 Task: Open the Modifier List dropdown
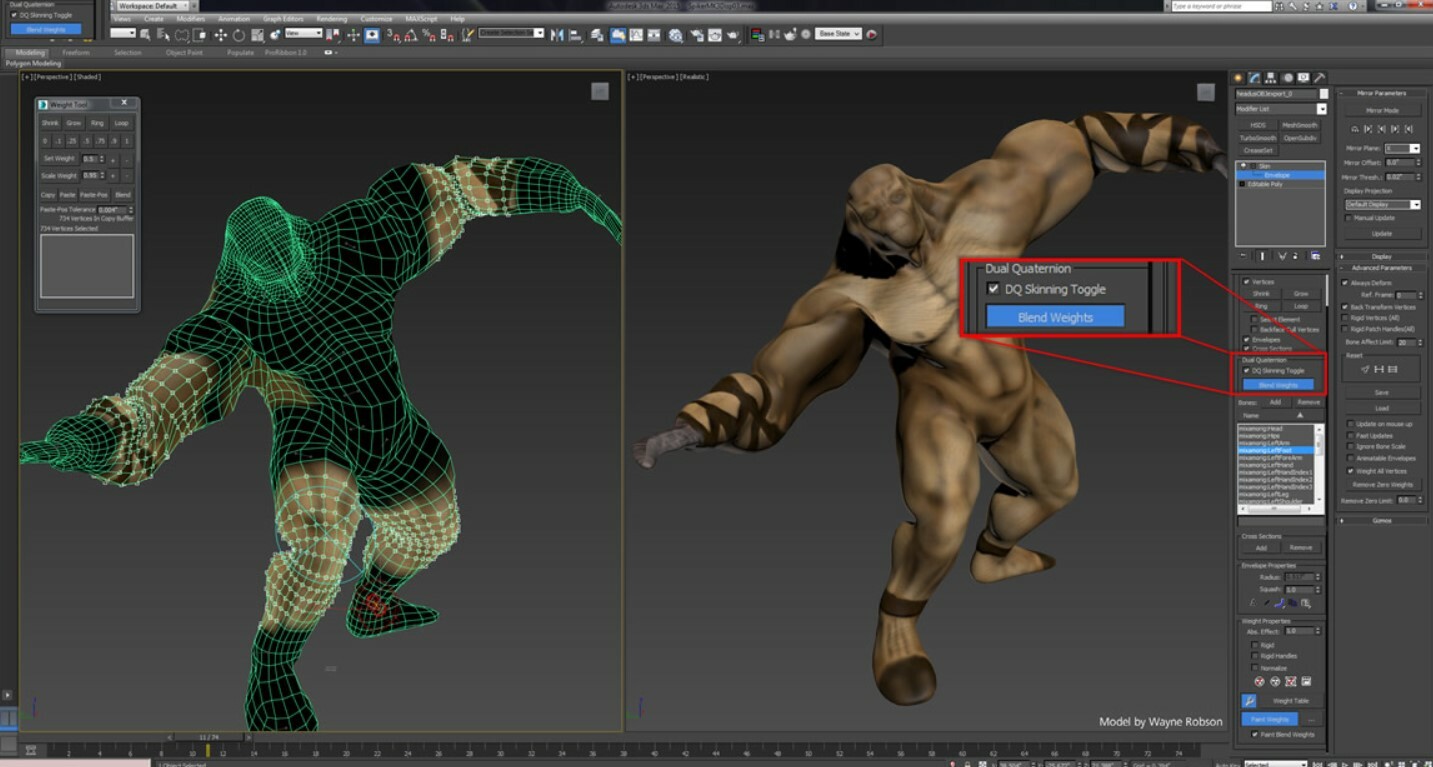[1281, 109]
